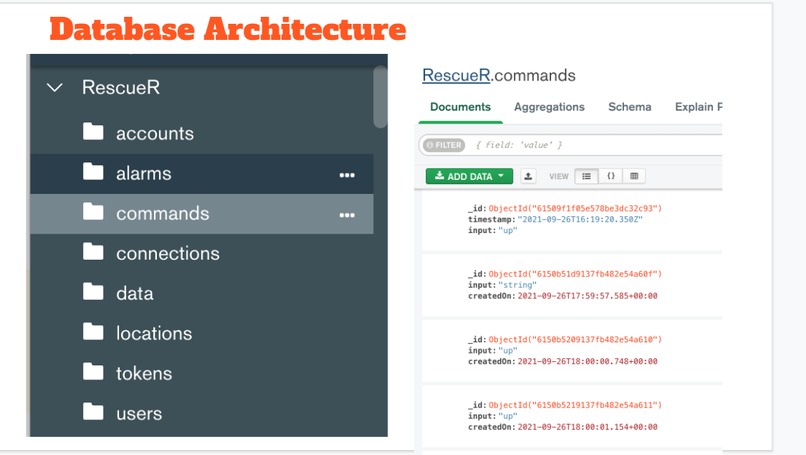Follow the RescueR database link
806x455 pixels.
tap(456, 76)
